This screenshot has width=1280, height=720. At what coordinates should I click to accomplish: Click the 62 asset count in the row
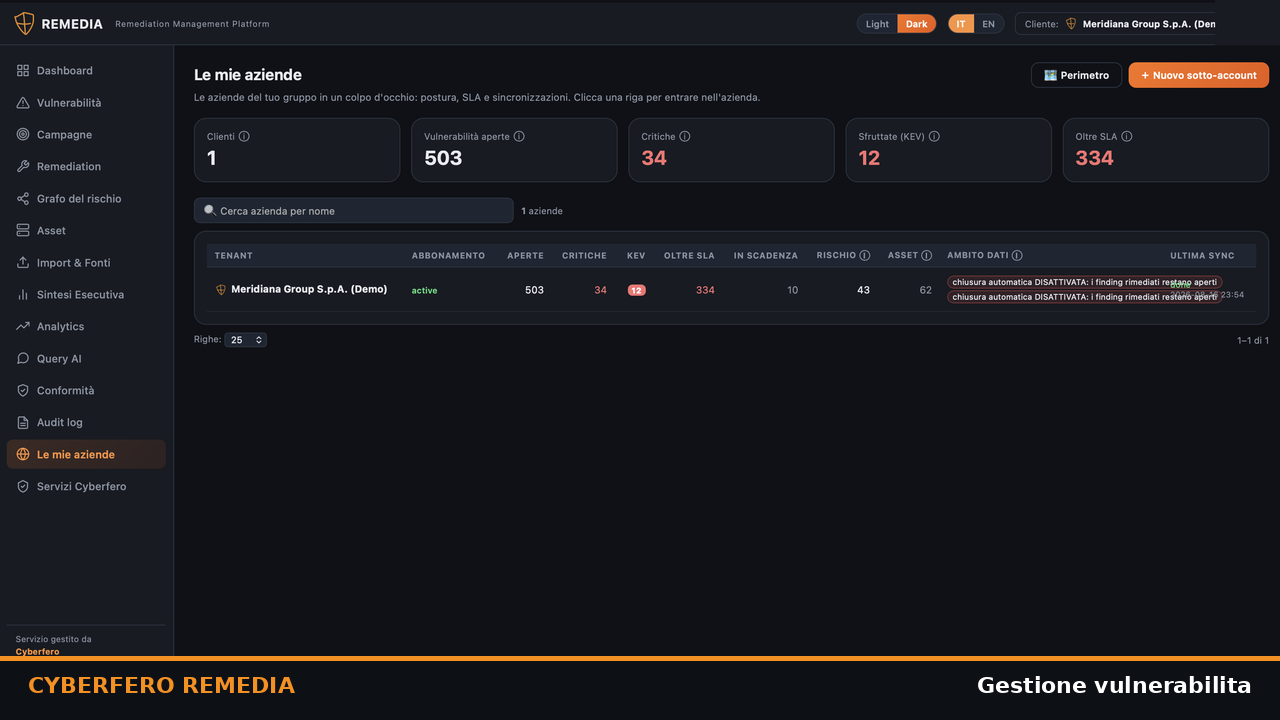click(x=926, y=290)
